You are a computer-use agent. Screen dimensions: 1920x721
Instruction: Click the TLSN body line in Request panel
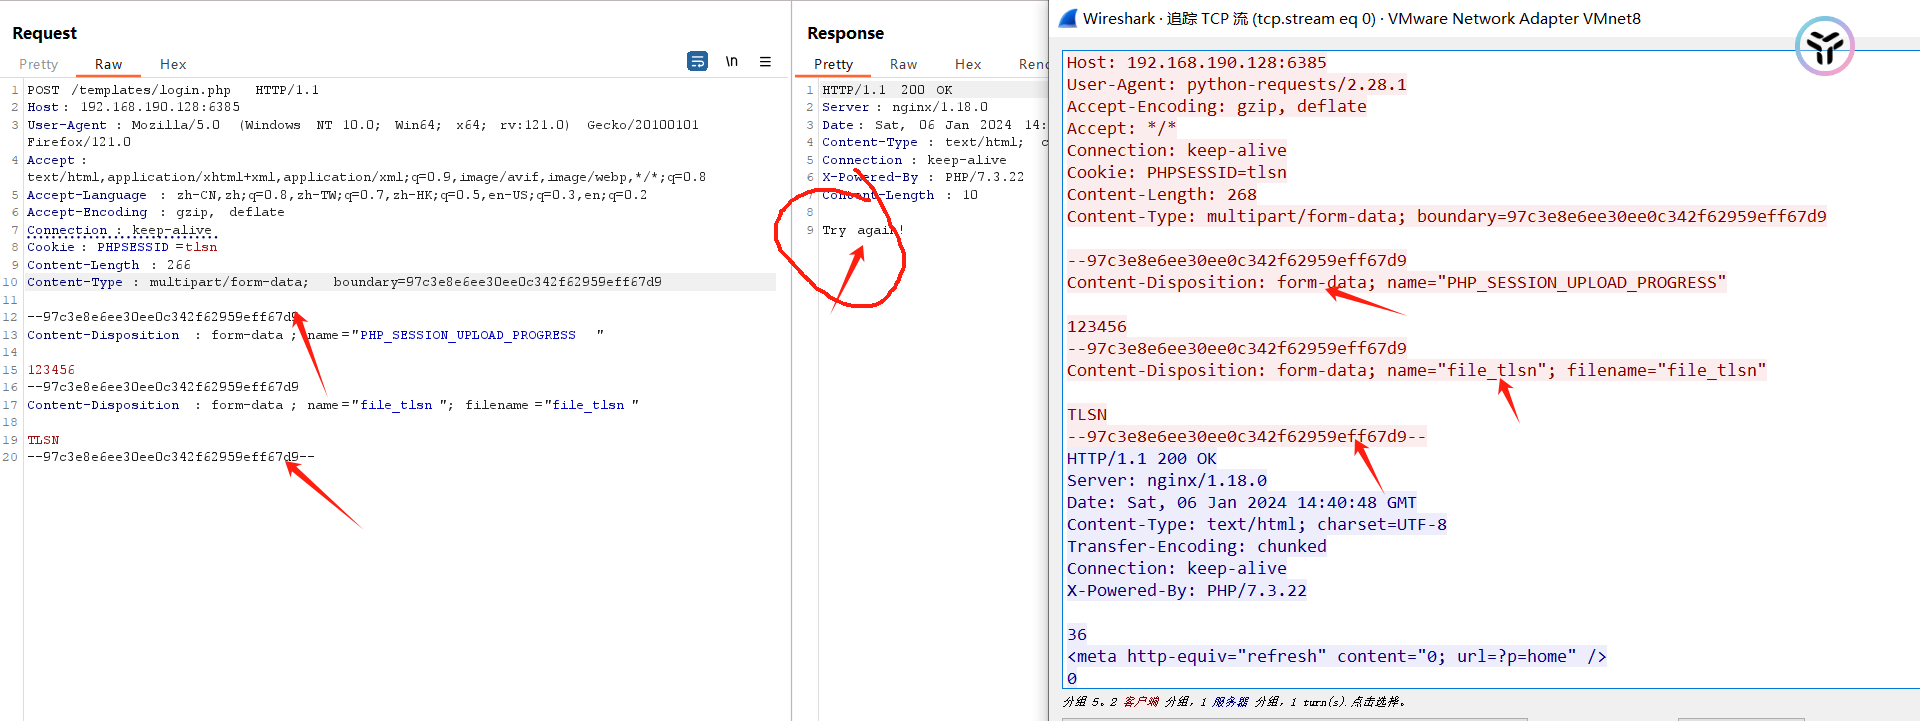pos(43,440)
